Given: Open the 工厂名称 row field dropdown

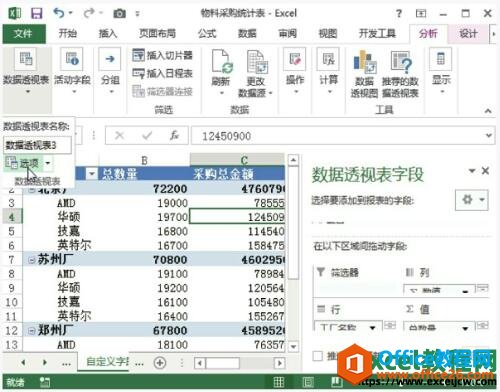Looking at the screenshot, I should (x=372, y=327).
